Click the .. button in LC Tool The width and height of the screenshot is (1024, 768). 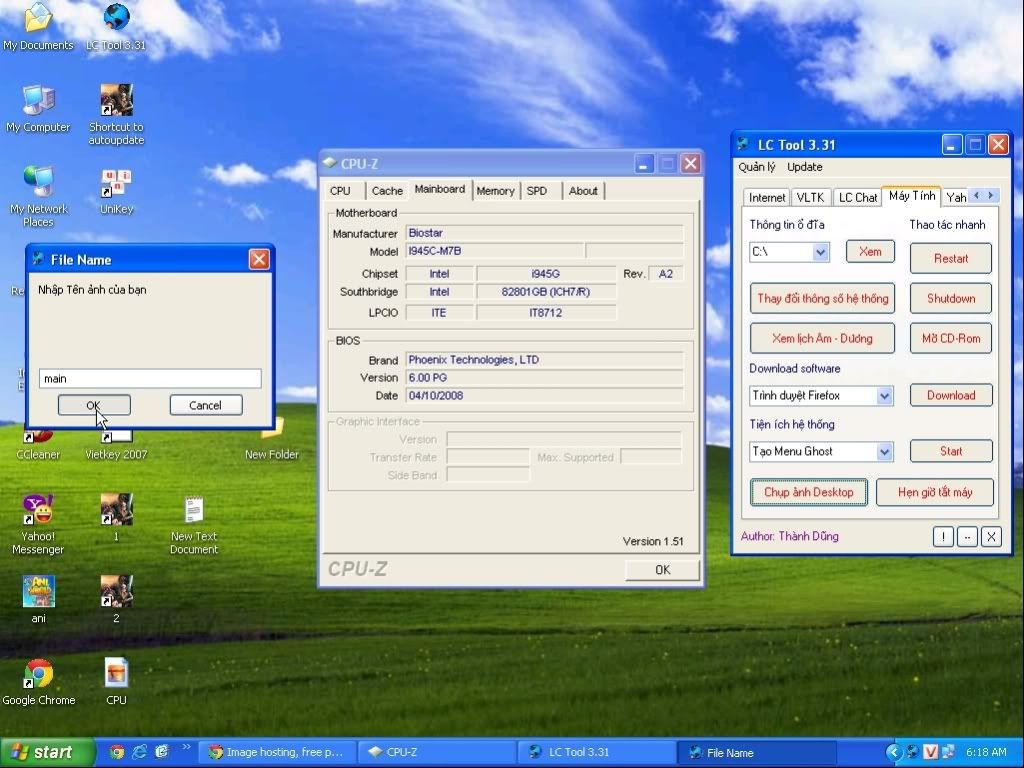click(x=967, y=537)
